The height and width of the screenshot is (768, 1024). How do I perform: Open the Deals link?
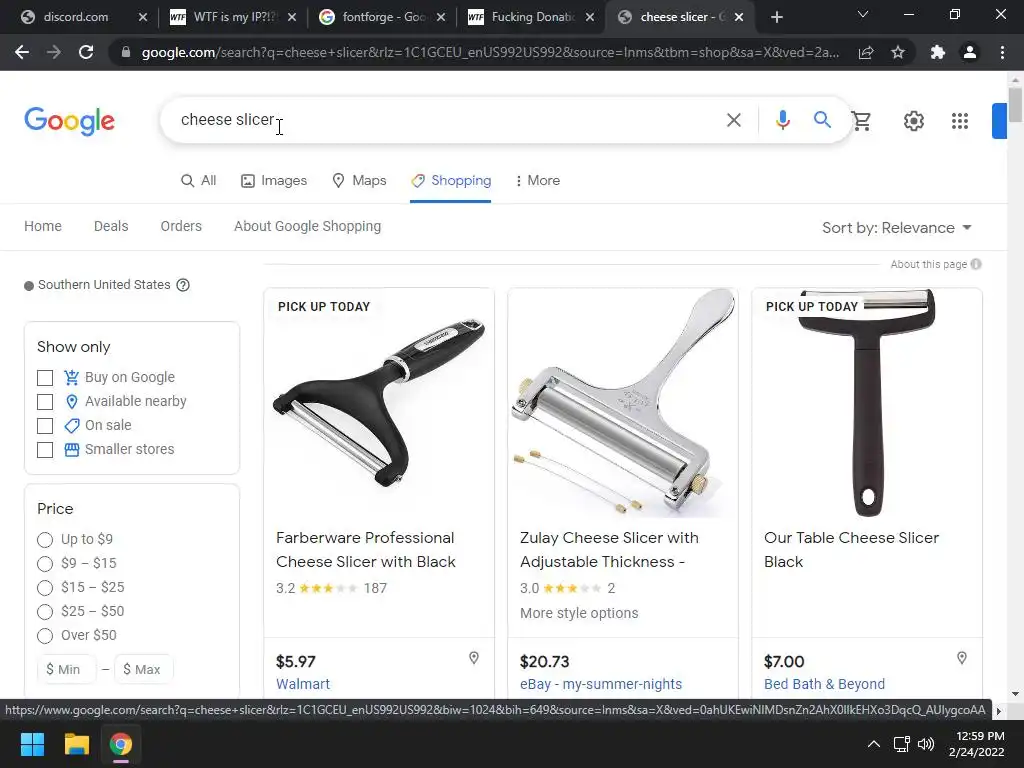[x=111, y=226]
